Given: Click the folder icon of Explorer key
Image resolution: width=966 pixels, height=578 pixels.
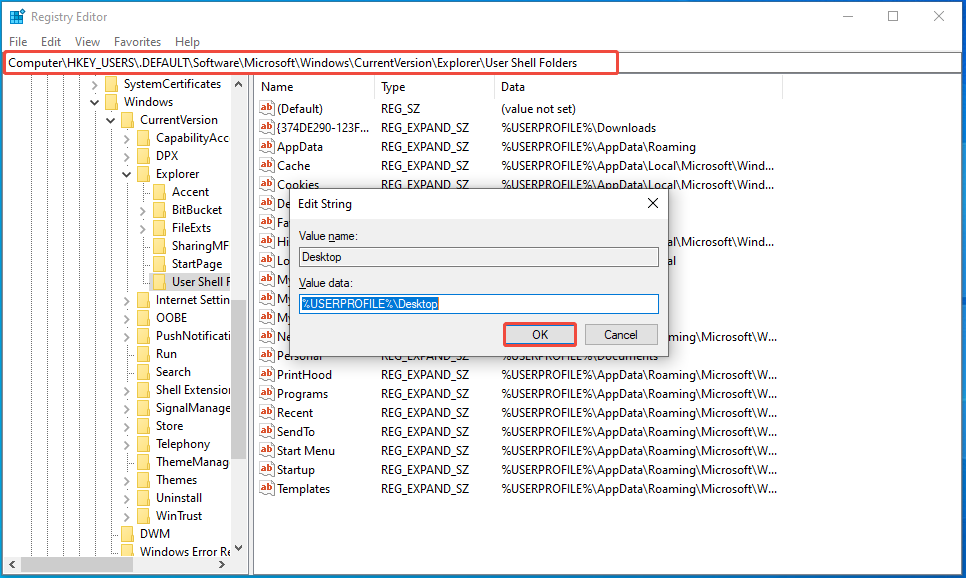Looking at the screenshot, I should tap(144, 174).
